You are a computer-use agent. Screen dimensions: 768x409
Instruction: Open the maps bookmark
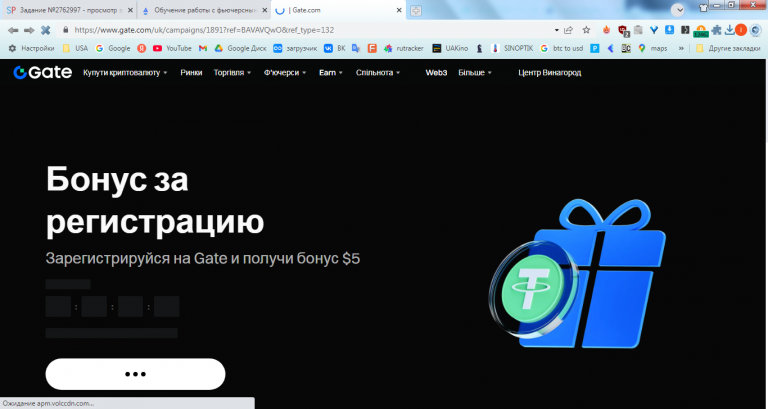tap(652, 48)
